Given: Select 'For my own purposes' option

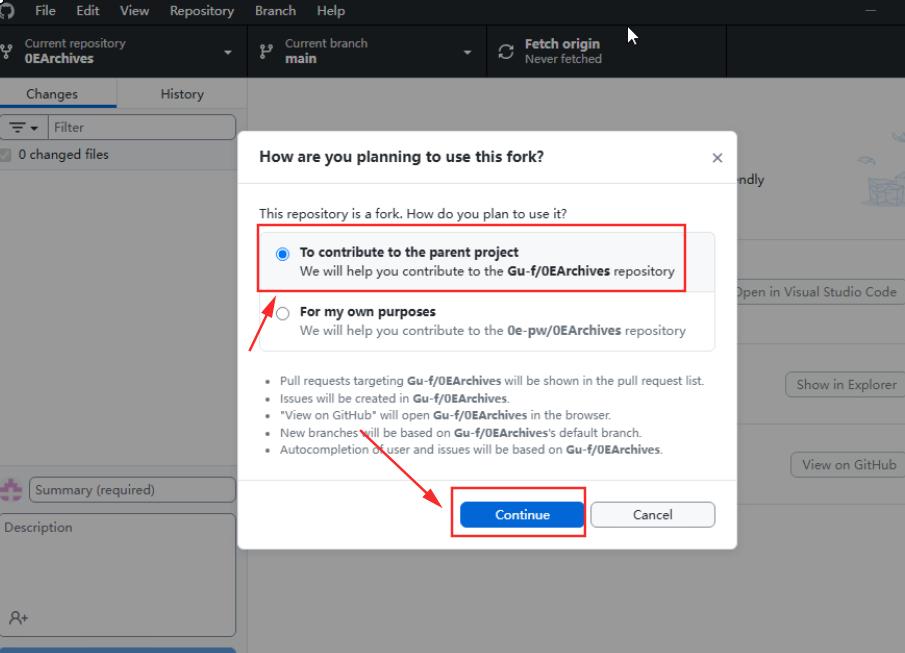Looking at the screenshot, I should coord(283,313).
